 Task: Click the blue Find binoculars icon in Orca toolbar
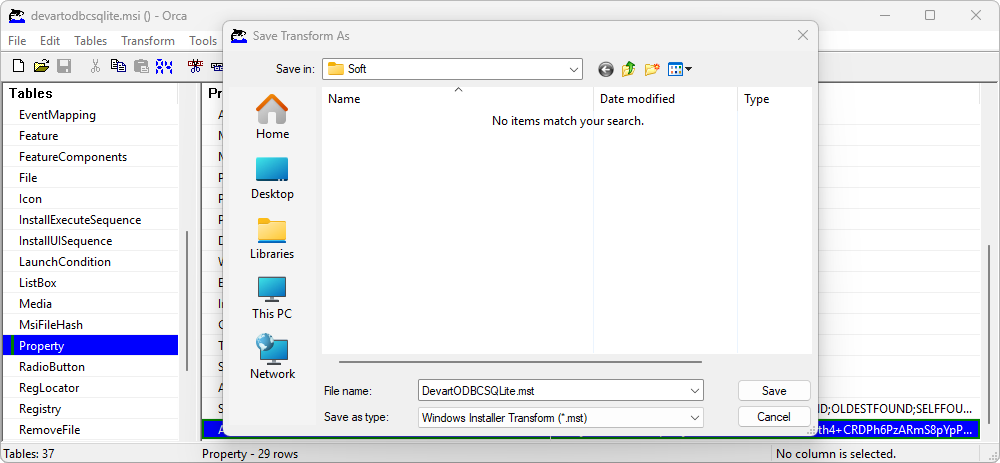click(x=164, y=66)
